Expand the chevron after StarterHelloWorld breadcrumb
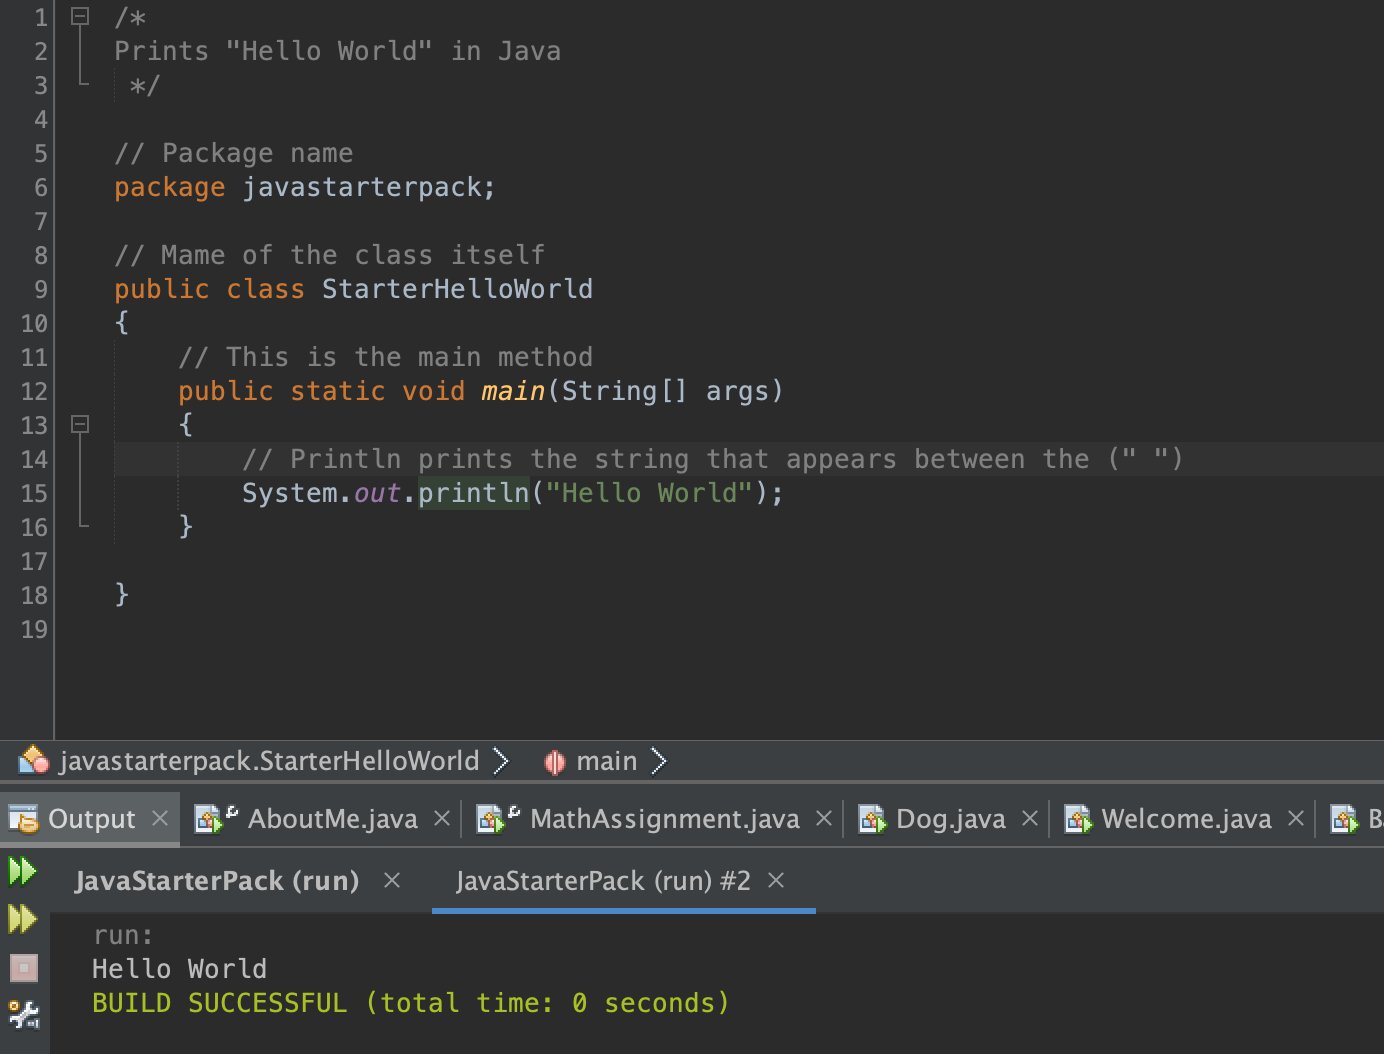Viewport: 1384px width, 1054px height. coord(501,761)
